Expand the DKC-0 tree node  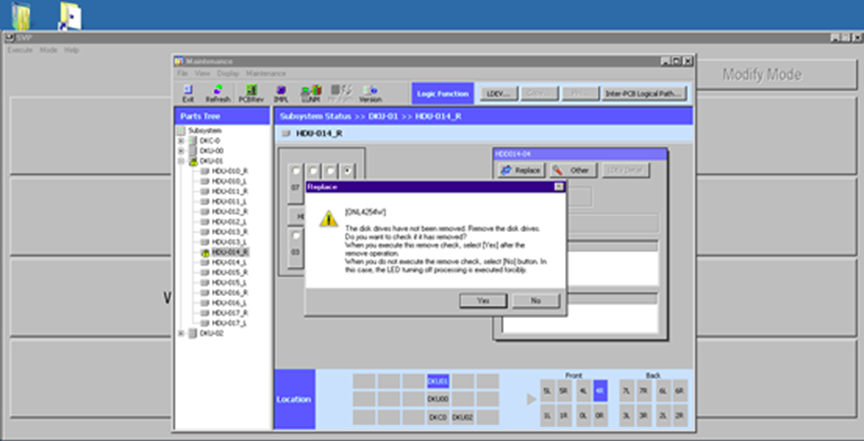181,141
